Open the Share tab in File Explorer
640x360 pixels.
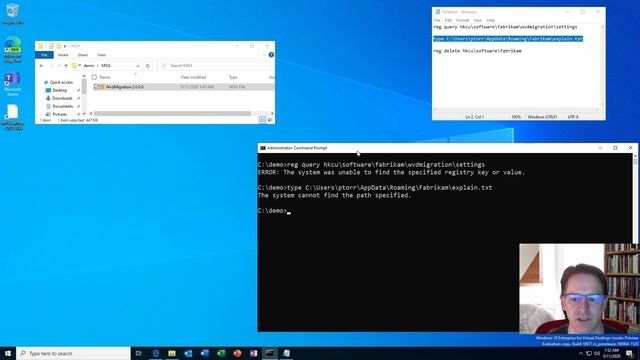(83, 55)
